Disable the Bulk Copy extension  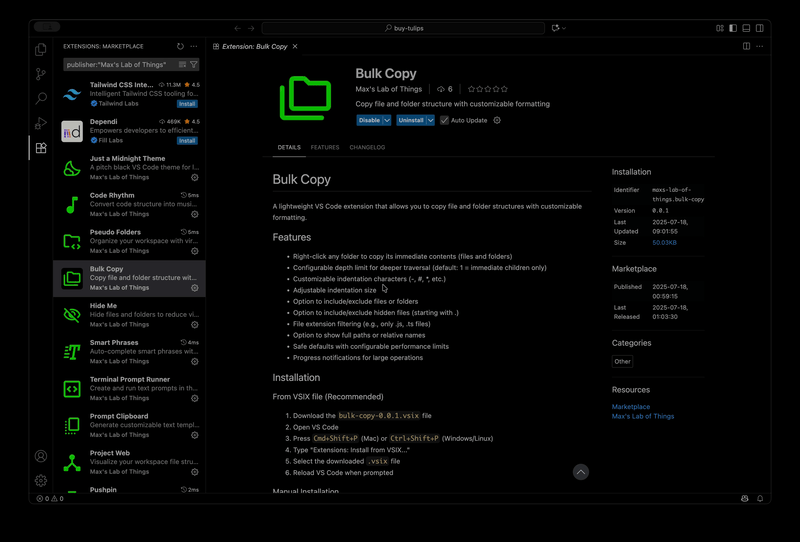click(x=369, y=120)
